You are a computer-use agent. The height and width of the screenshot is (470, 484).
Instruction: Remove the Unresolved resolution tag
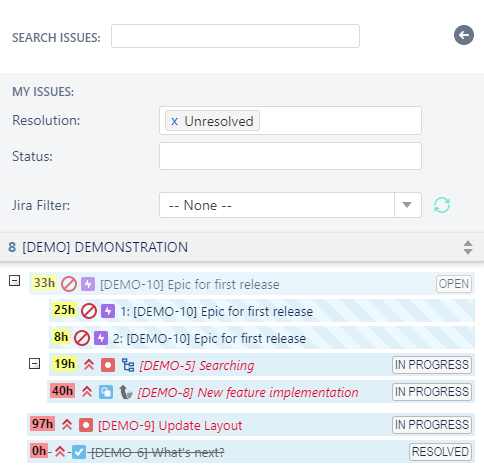pos(174,121)
